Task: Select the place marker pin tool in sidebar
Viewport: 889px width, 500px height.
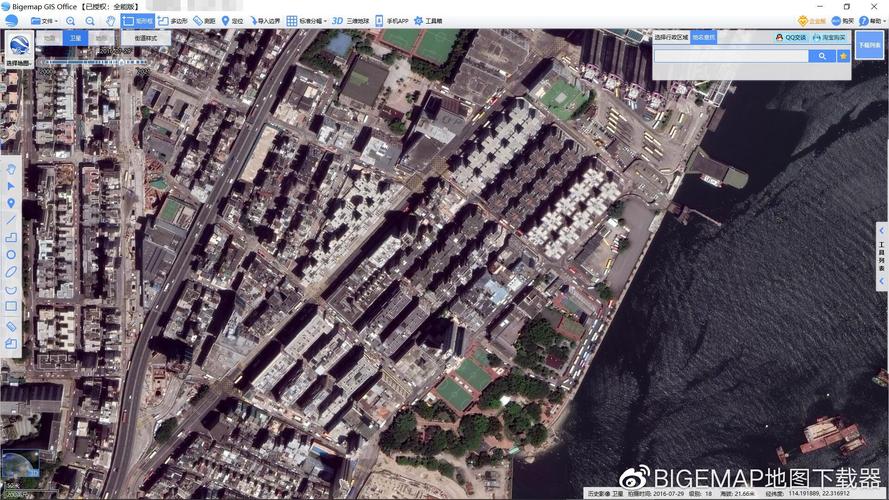Action: click(11, 203)
